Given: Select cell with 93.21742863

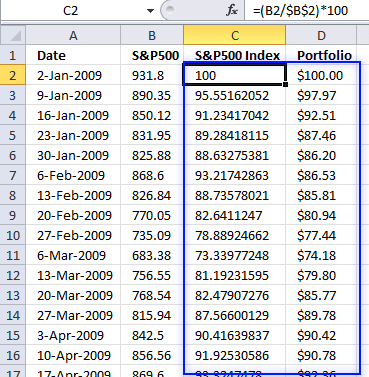Looking at the screenshot, I should [235, 175].
